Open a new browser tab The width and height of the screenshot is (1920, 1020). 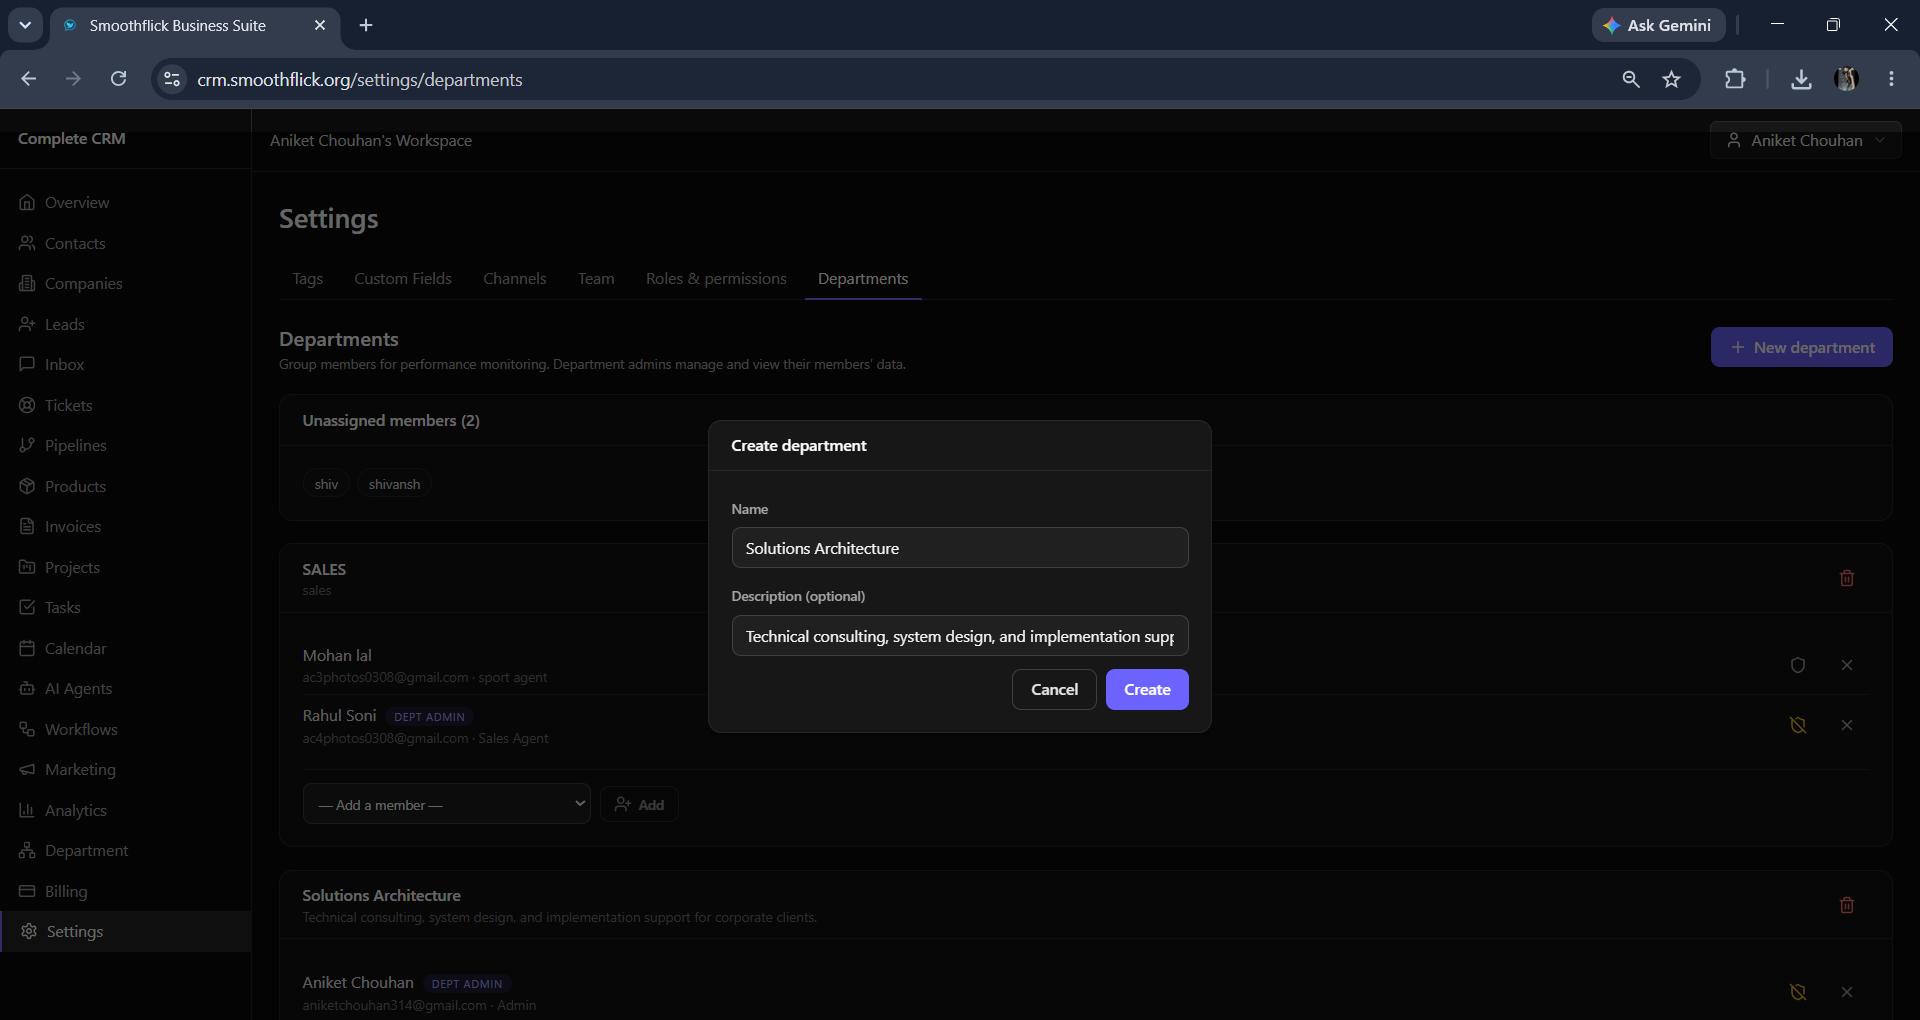(x=366, y=25)
